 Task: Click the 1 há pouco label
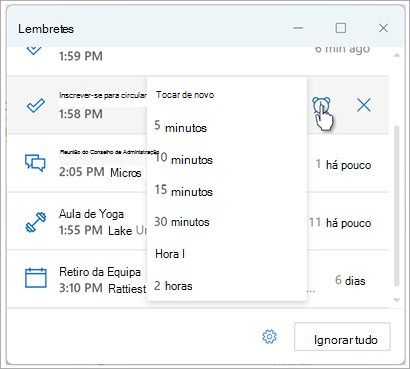(343, 165)
